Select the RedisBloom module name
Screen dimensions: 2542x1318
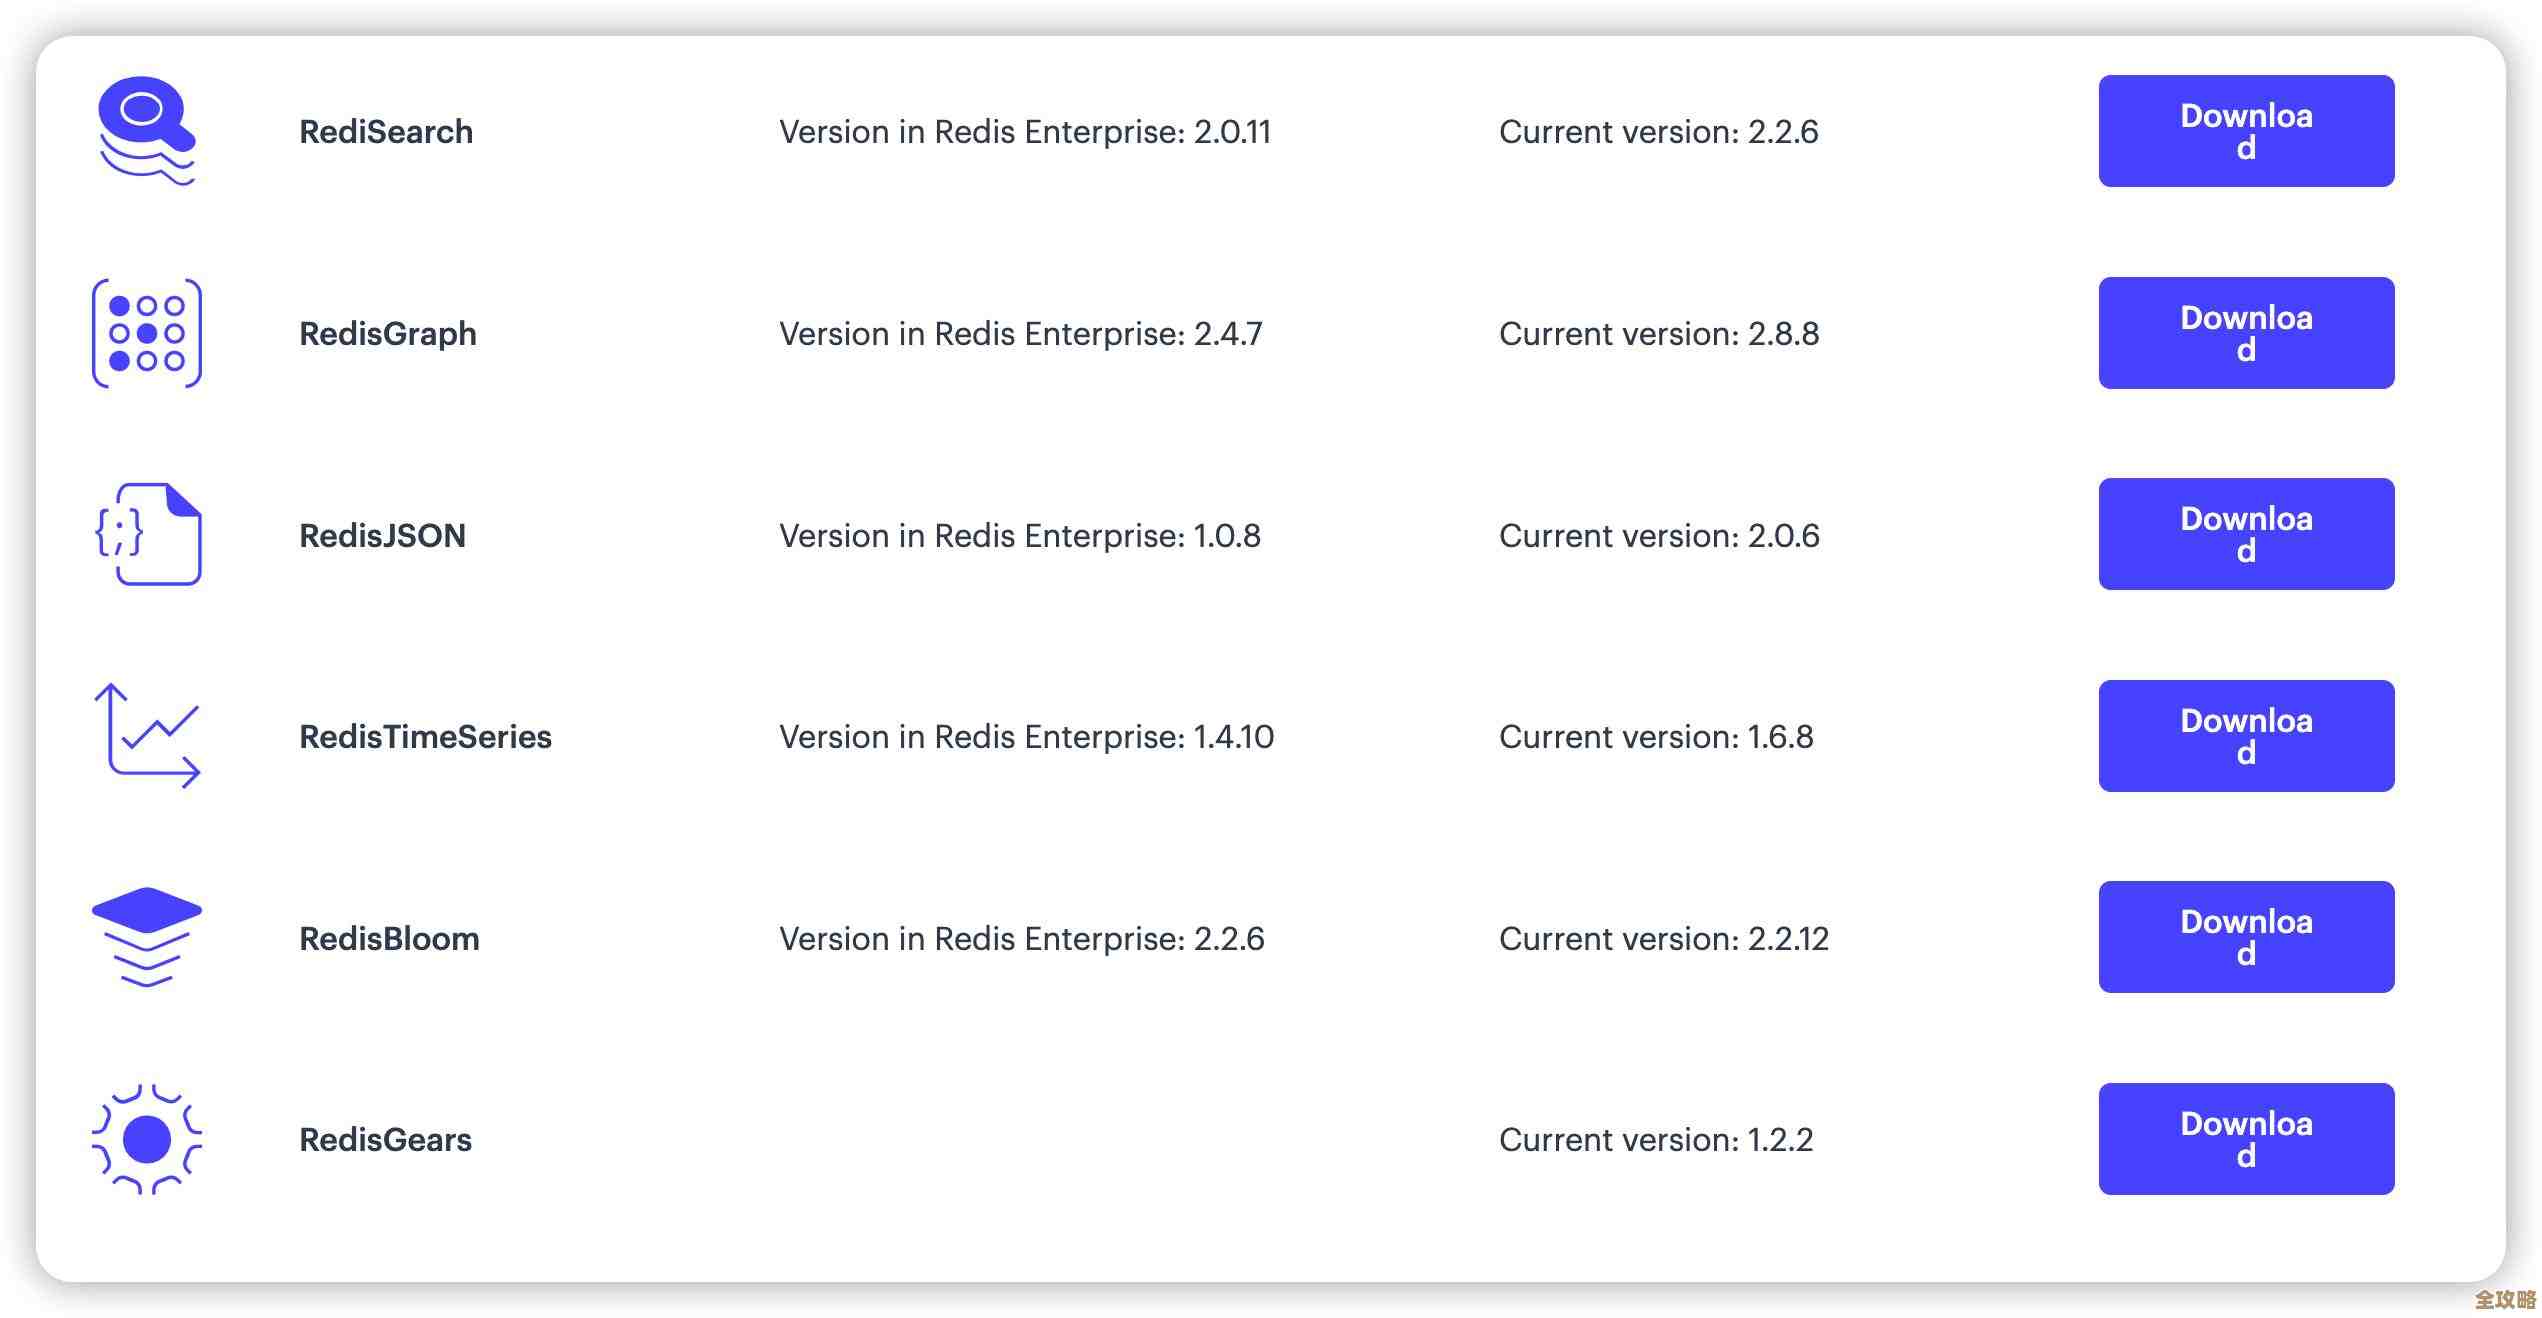(390, 939)
